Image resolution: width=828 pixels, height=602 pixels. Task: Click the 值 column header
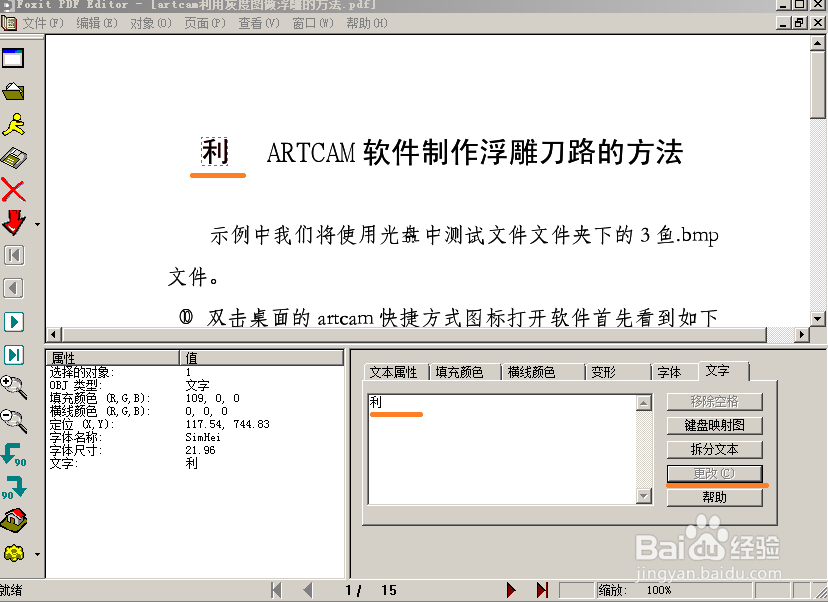261,358
